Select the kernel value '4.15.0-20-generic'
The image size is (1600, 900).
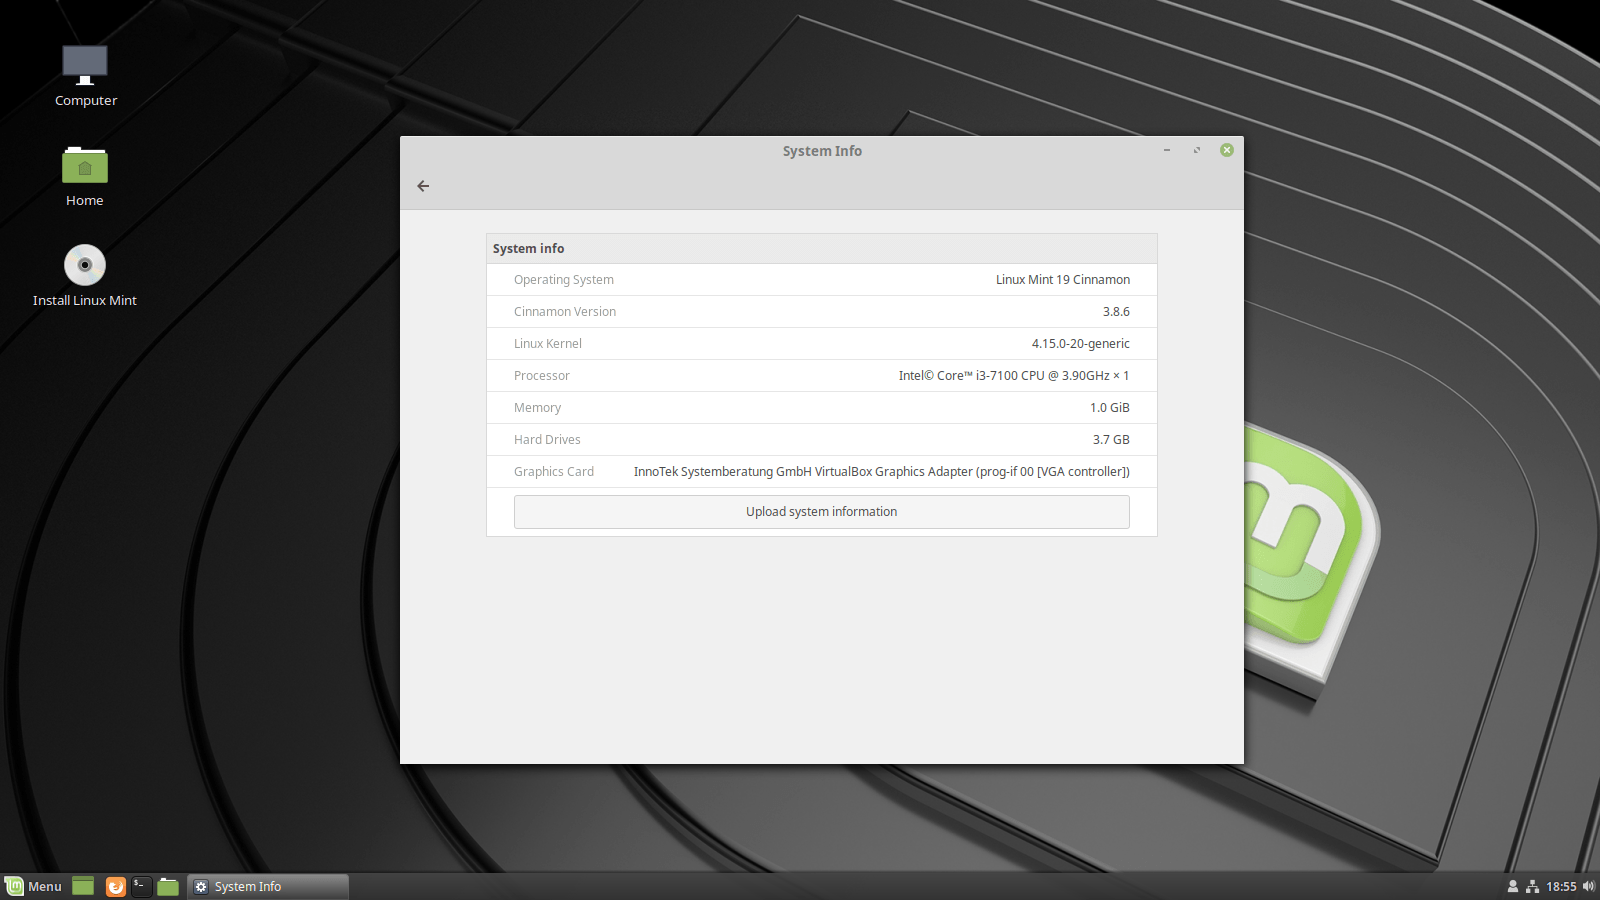point(1081,344)
